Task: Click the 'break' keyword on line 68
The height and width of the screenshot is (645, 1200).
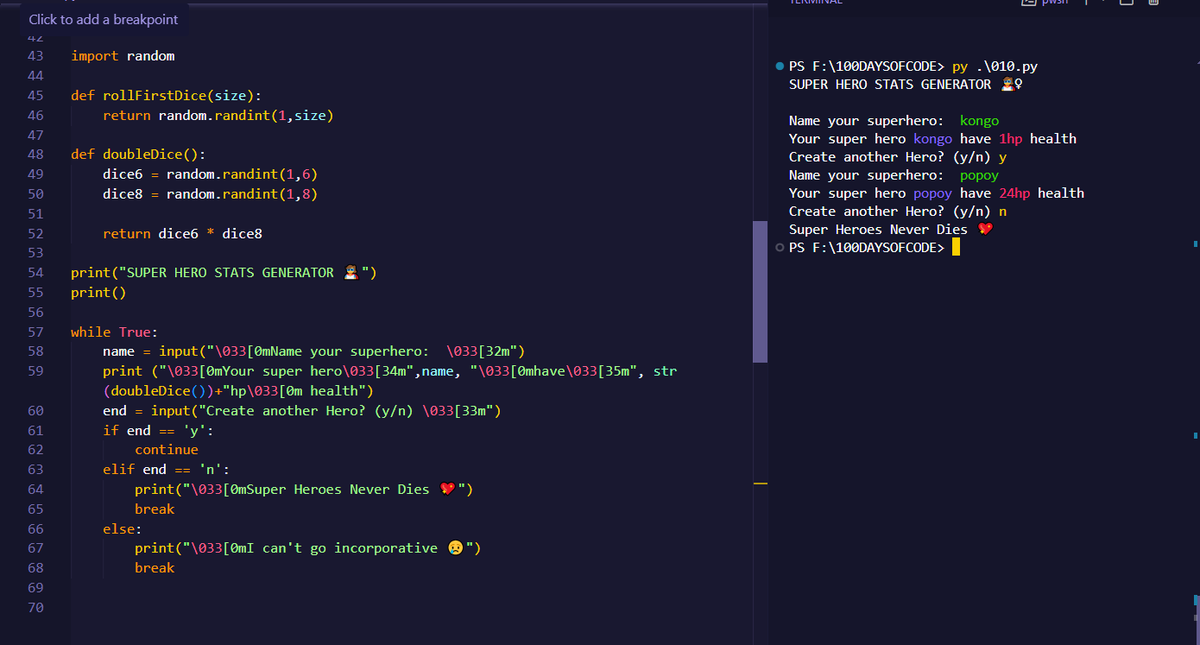Action: [154, 567]
